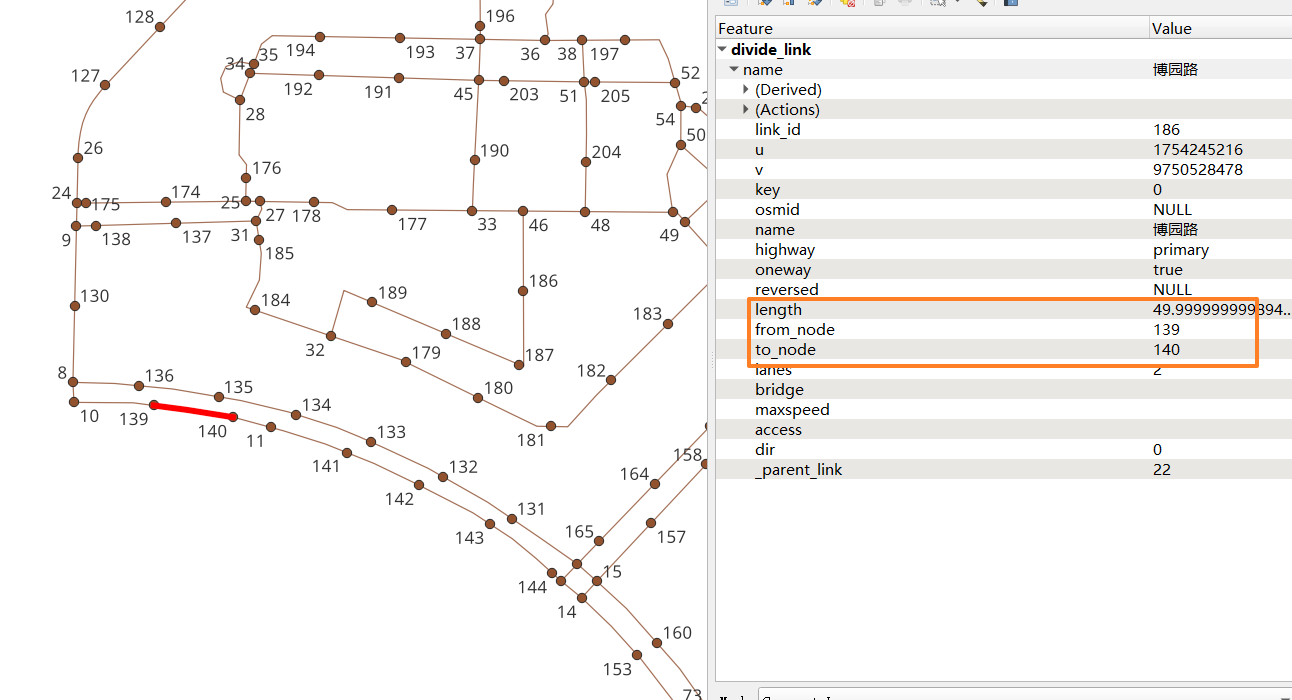The height and width of the screenshot is (700, 1292).
Task: Select the _parent_link attribute row
Action: point(1004,469)
